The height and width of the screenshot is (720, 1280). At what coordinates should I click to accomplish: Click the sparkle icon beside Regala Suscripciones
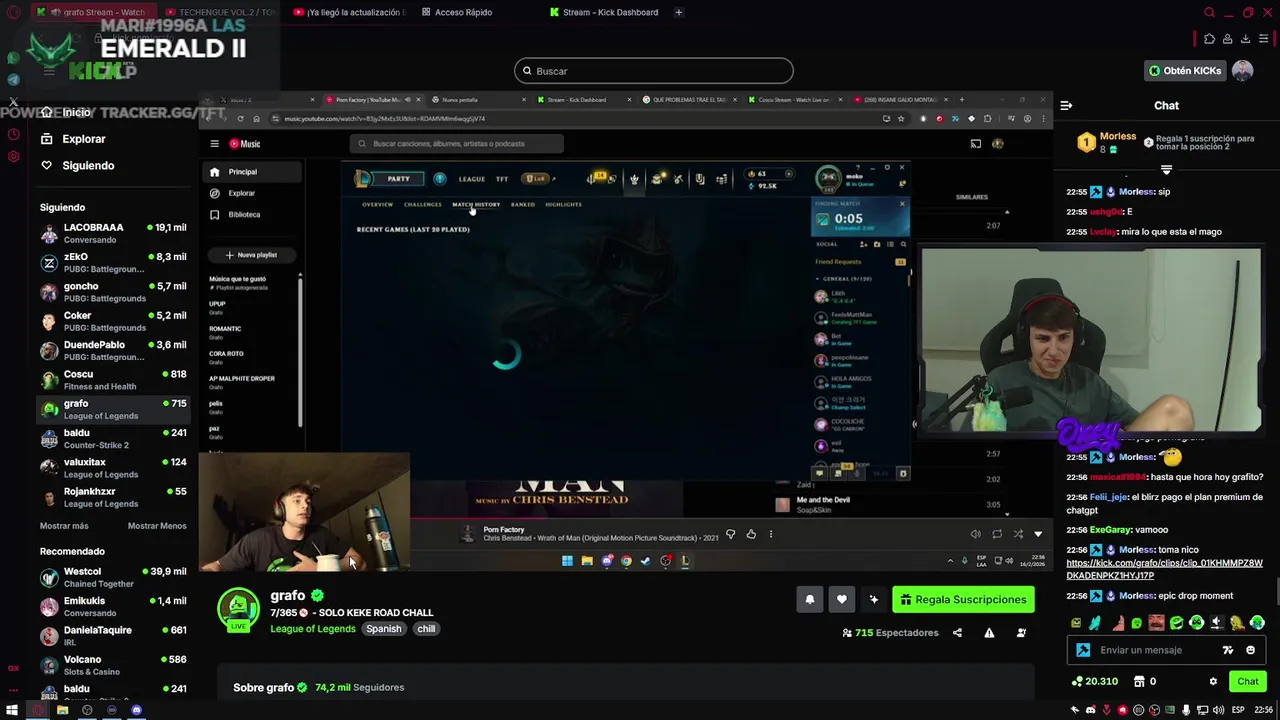pos(874,599)
